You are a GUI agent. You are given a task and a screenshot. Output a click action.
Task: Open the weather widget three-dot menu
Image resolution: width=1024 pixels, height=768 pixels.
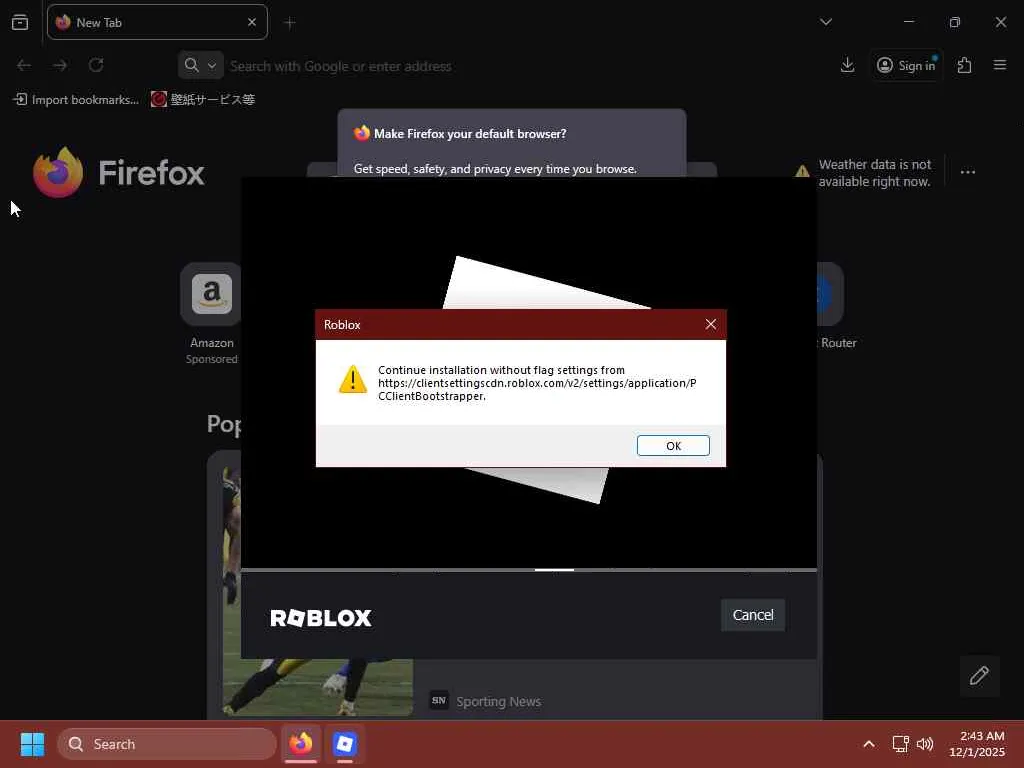coord(968,172)
